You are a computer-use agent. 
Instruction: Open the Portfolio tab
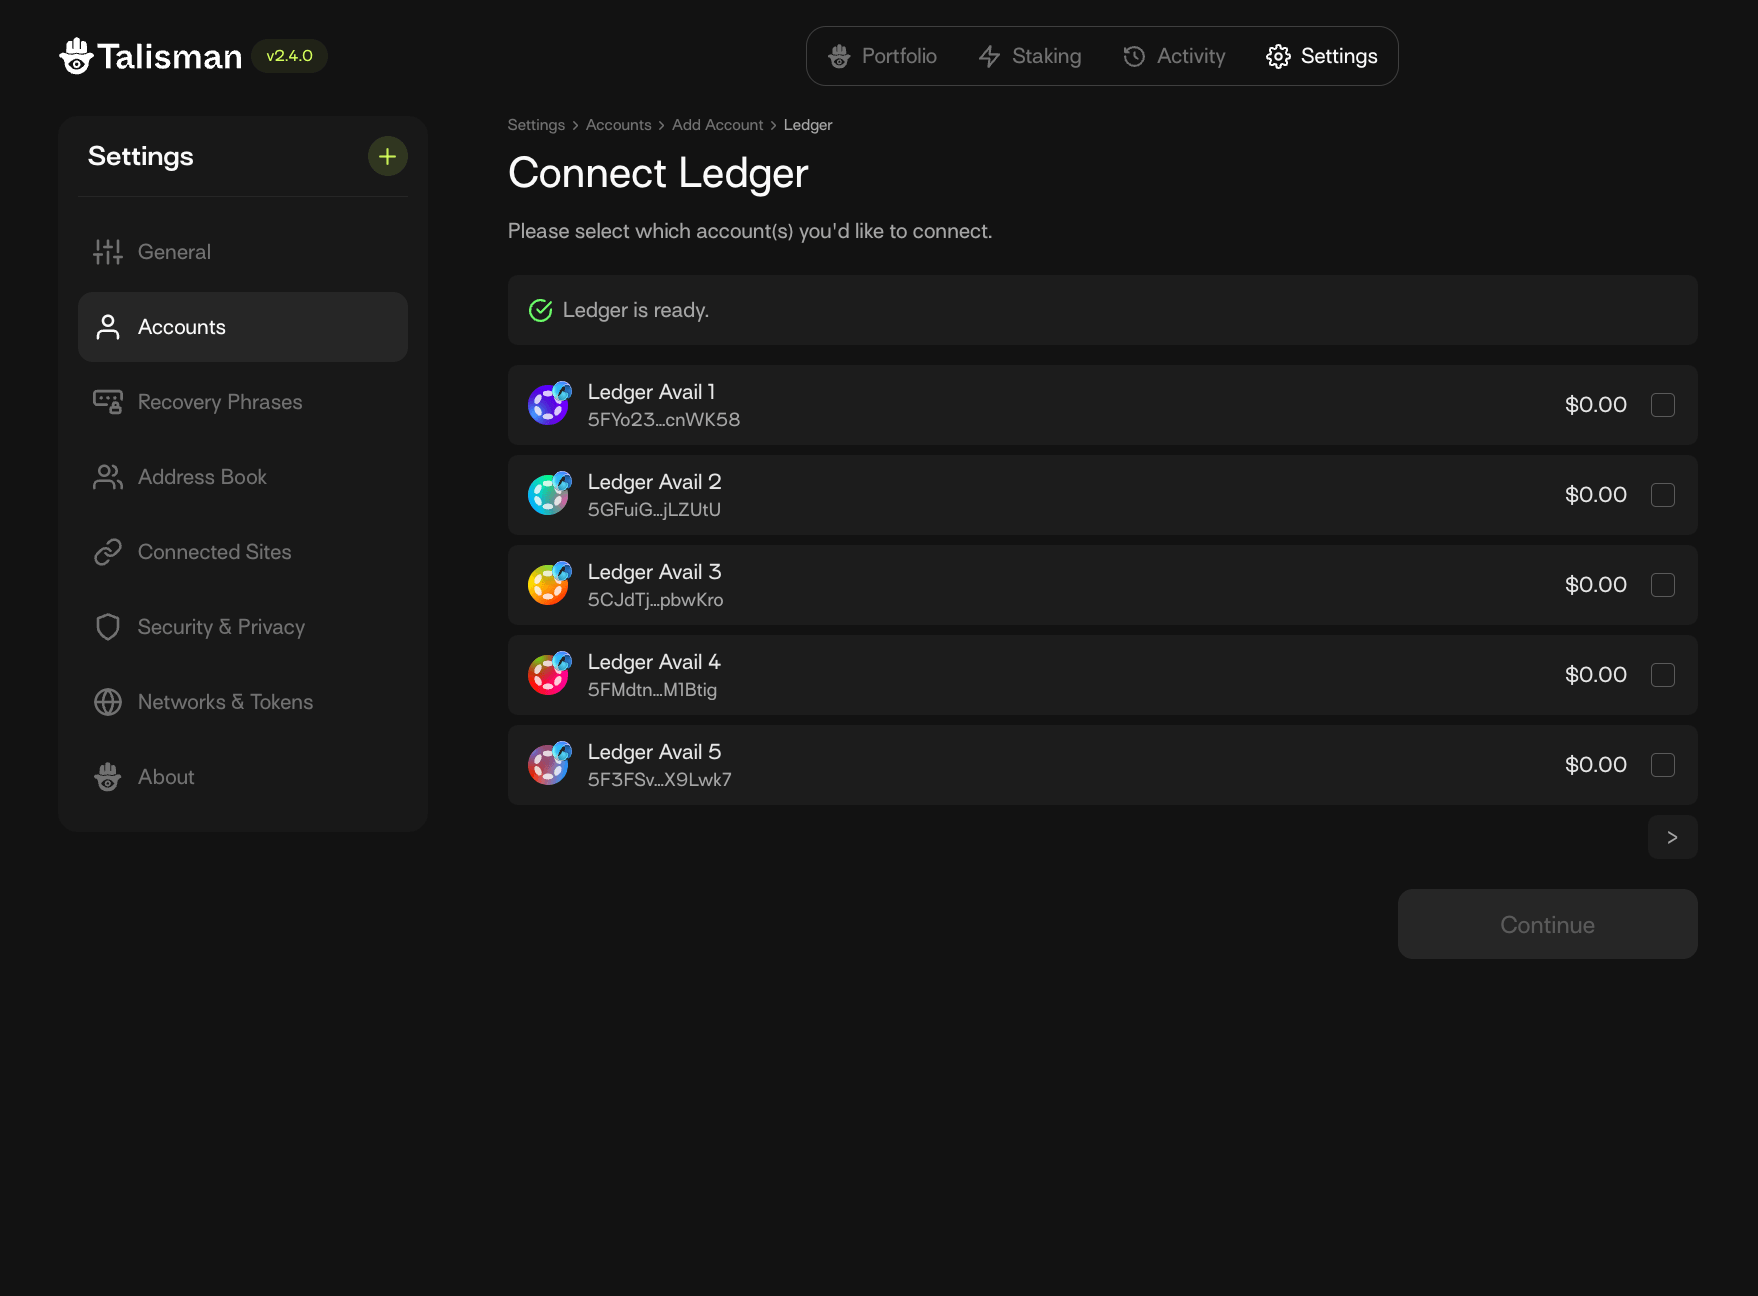[x=883, y=56]
